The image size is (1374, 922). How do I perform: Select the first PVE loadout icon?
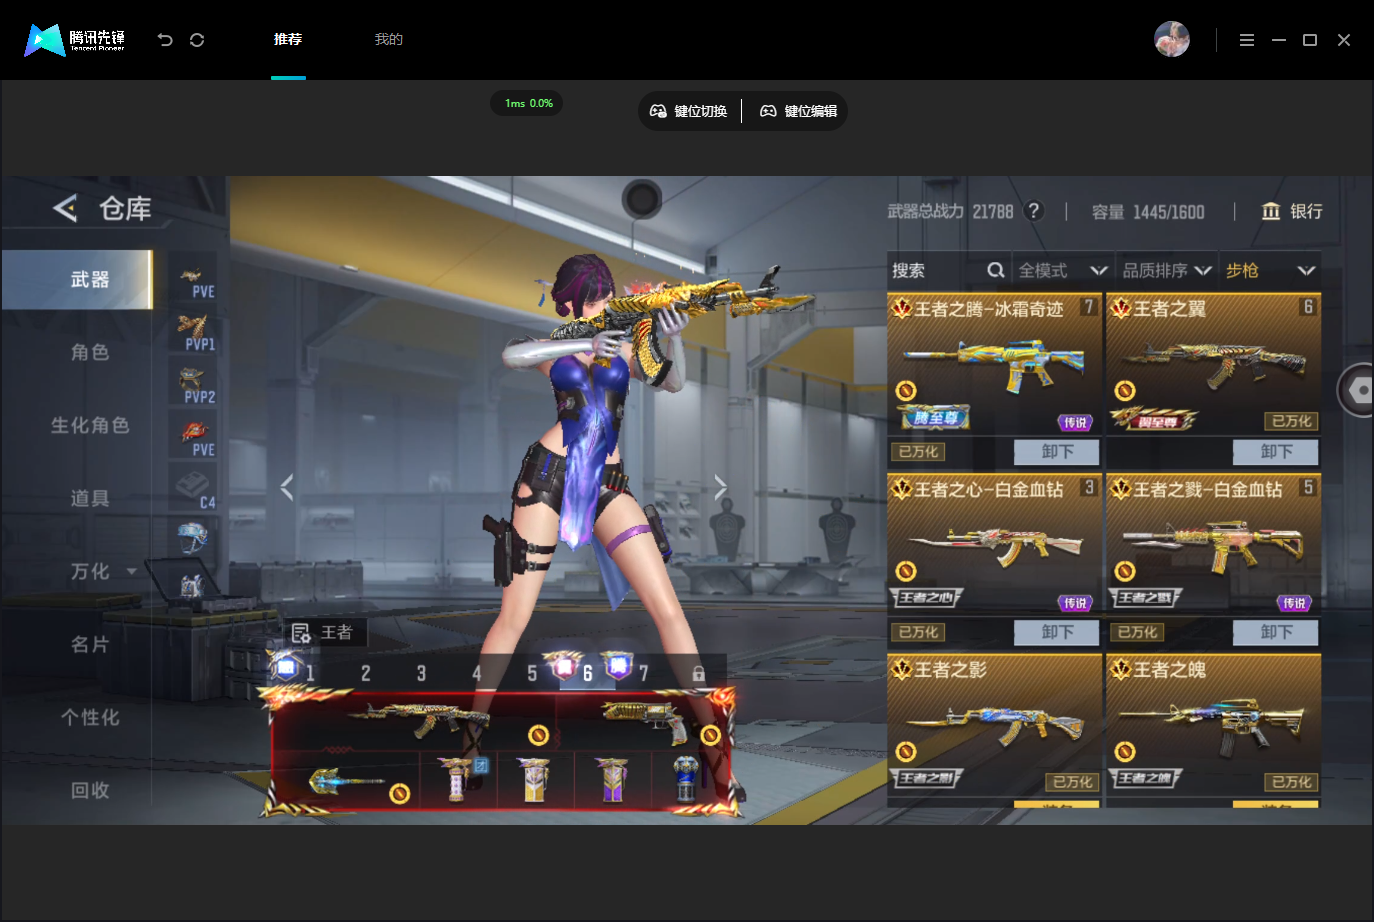click(x=194, y=281)
